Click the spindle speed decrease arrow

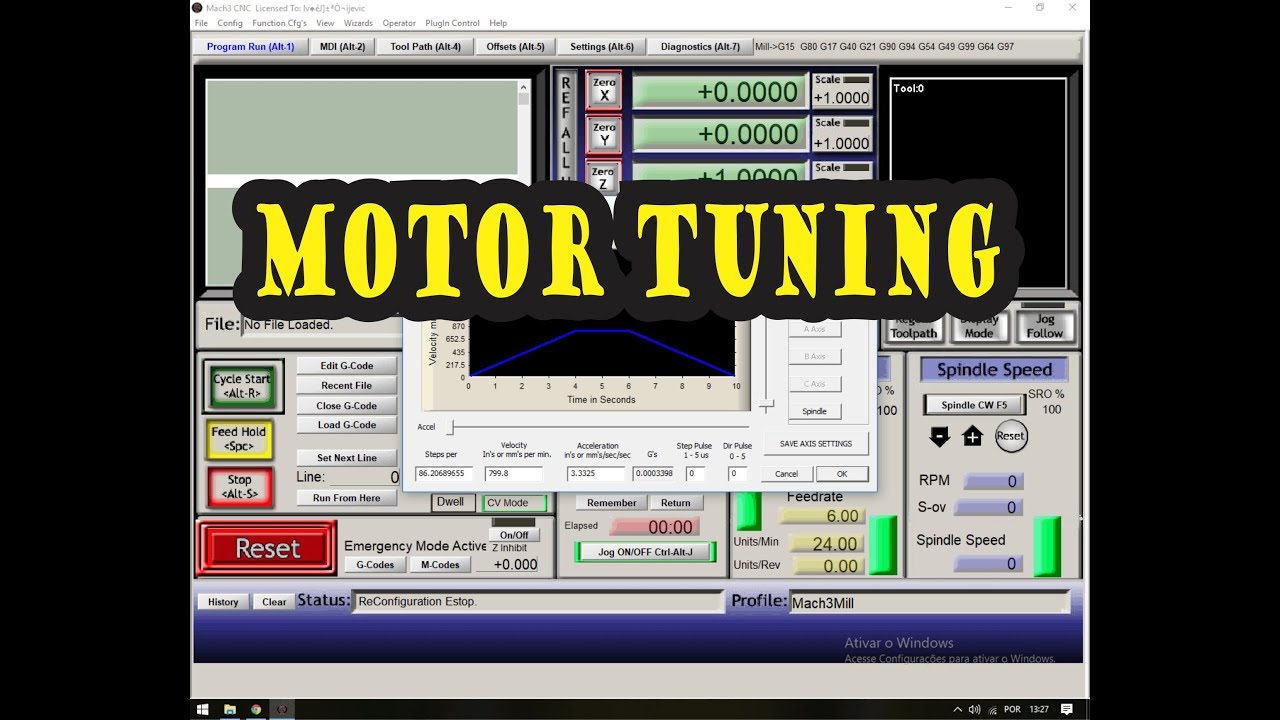(x=939, y=436)
